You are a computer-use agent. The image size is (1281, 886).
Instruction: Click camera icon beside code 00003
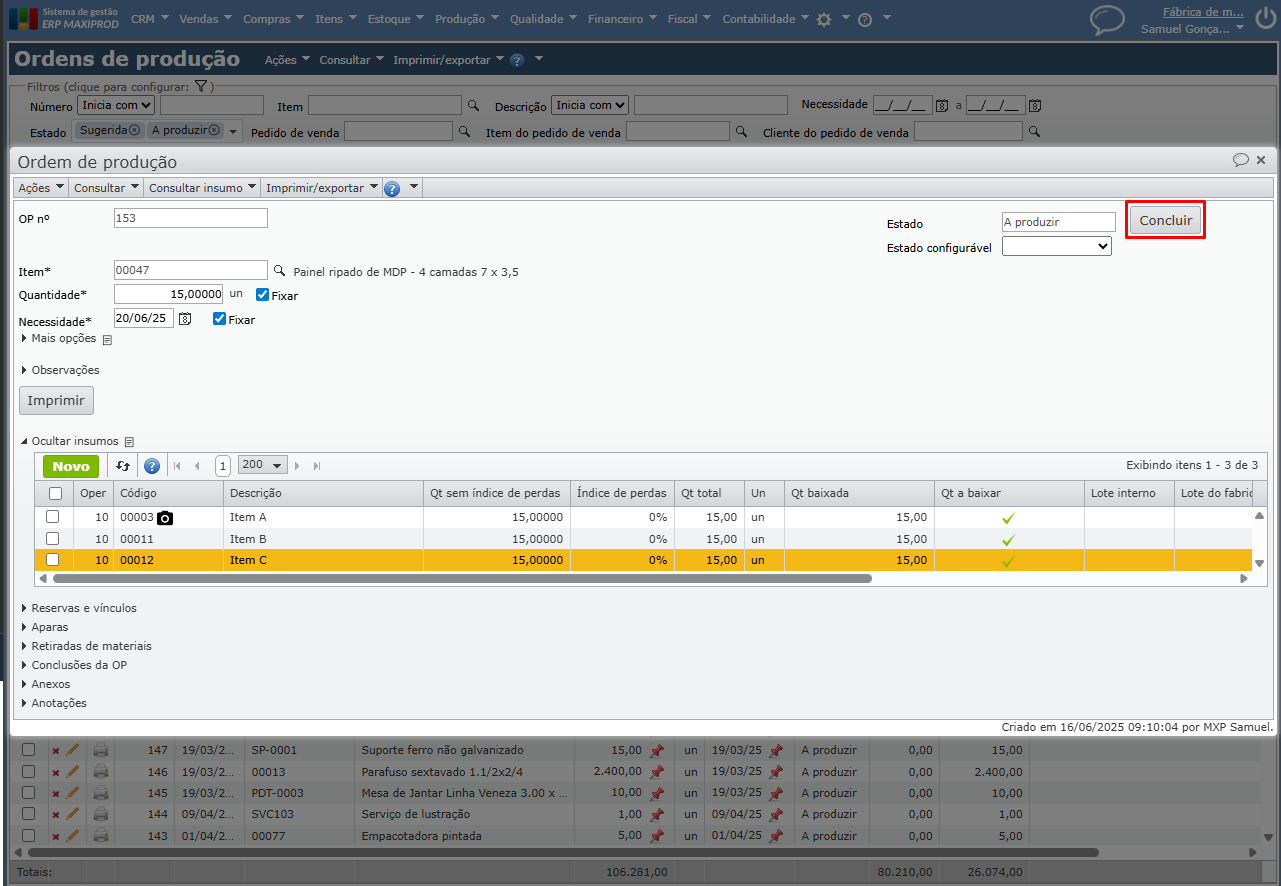click(x=165, y=518)
